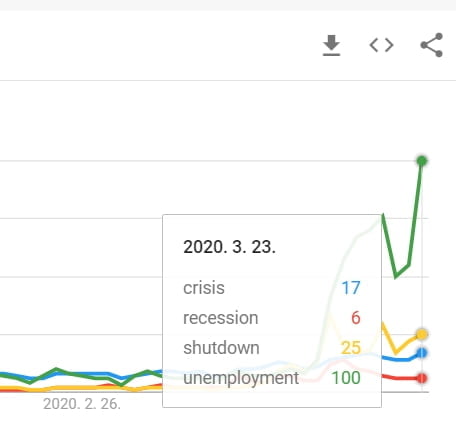Select the blue crisis endpoint dot

point(422,353)
